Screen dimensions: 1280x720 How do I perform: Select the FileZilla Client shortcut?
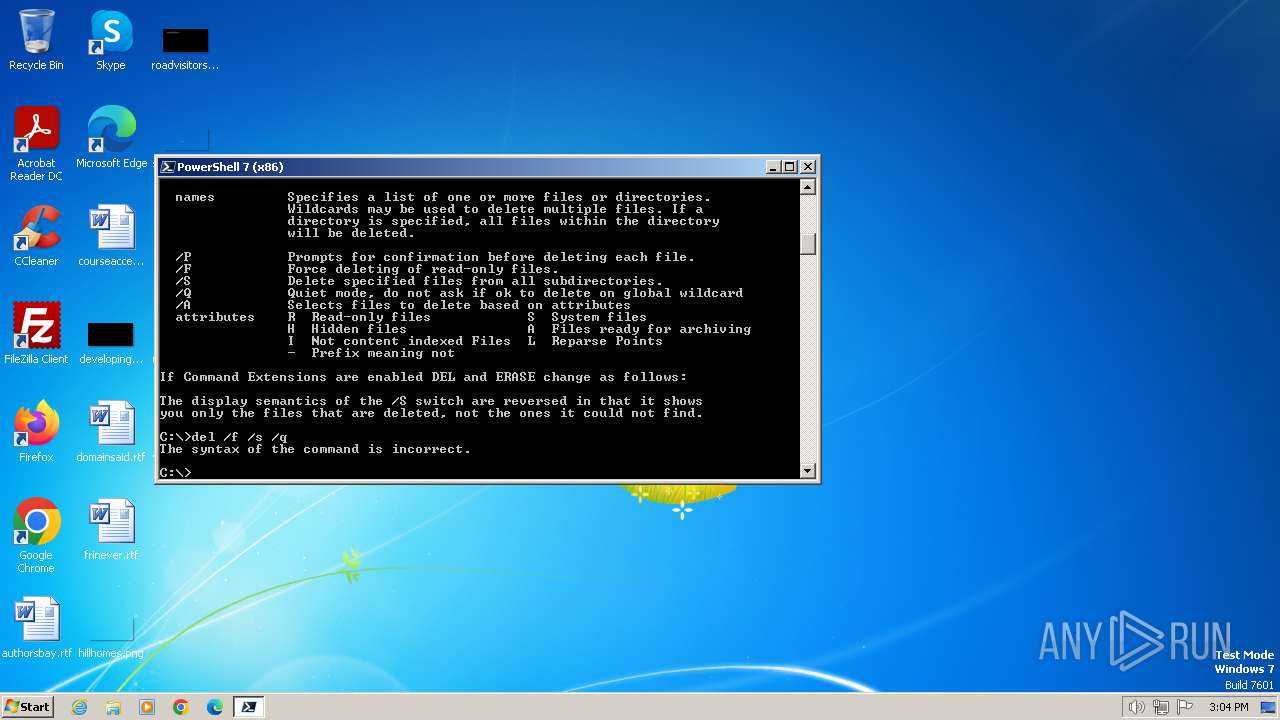36,334
